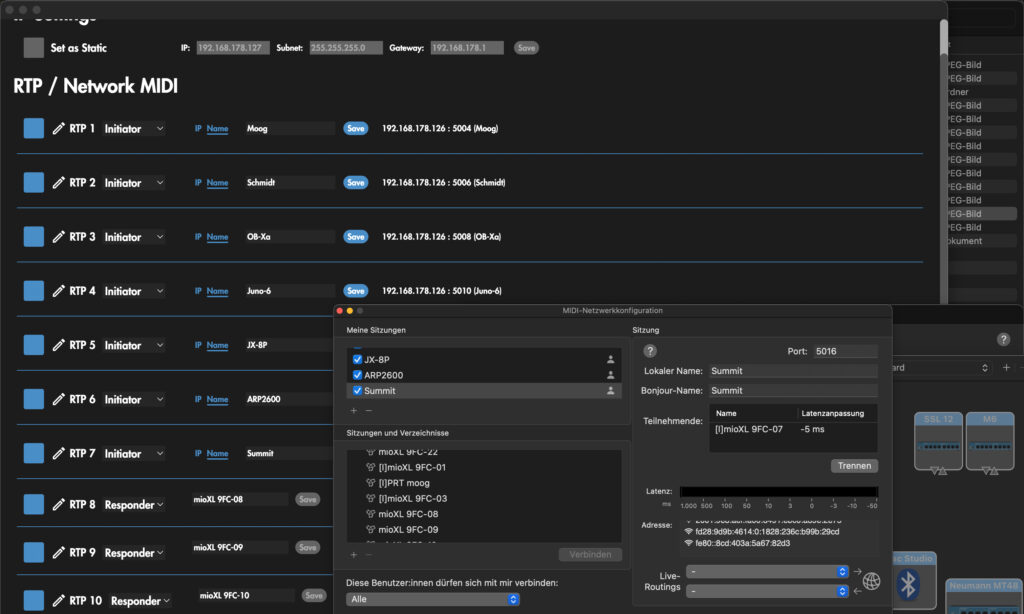Click the Port field showing 5016
The image size is (1024, 614).
point(845,351)
